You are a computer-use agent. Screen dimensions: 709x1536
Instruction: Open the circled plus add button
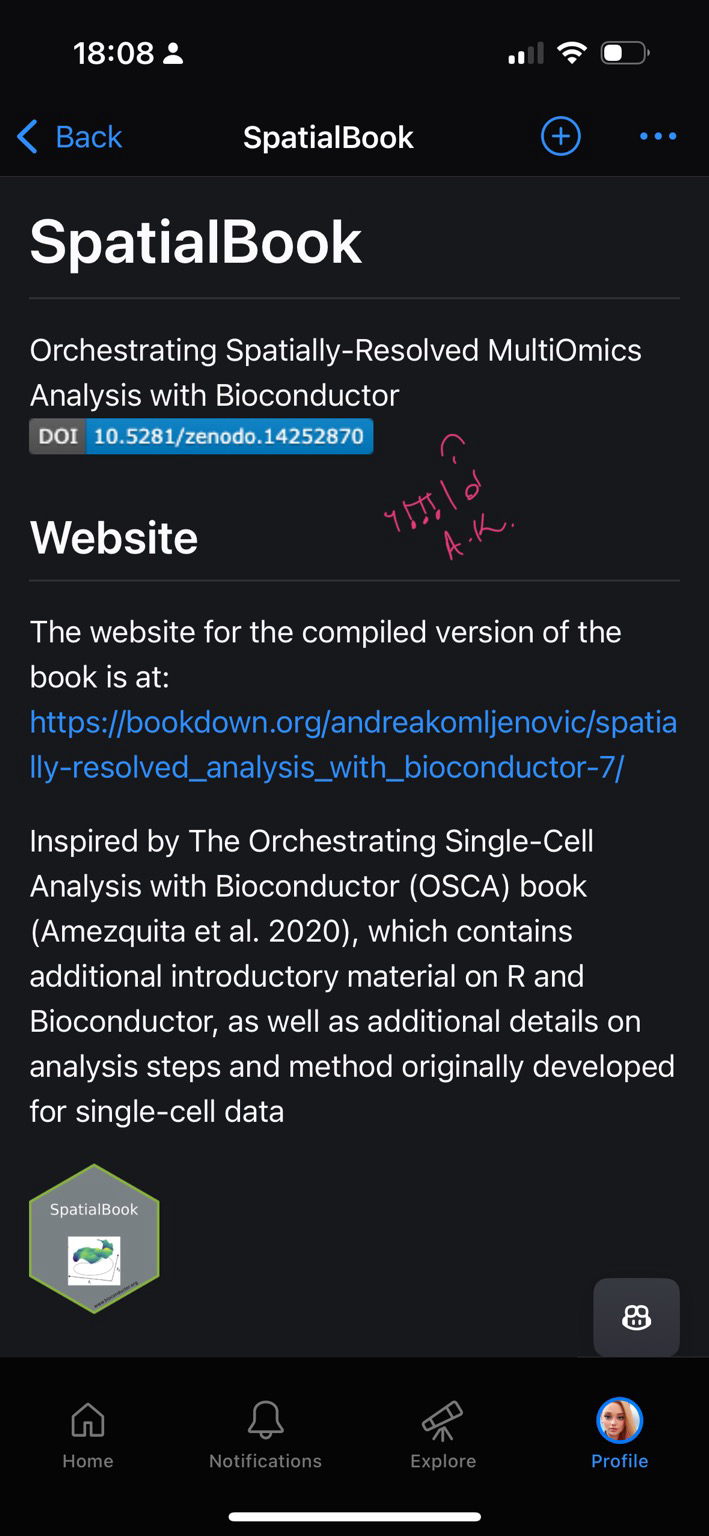click(x=560, y=136)
